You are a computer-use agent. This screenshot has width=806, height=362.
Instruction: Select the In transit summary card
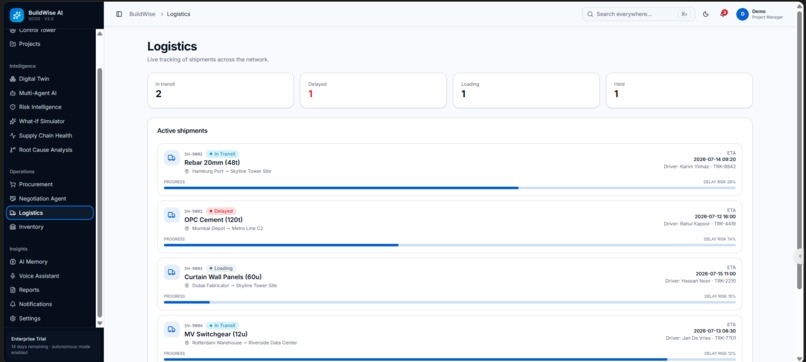click(221, 90)
